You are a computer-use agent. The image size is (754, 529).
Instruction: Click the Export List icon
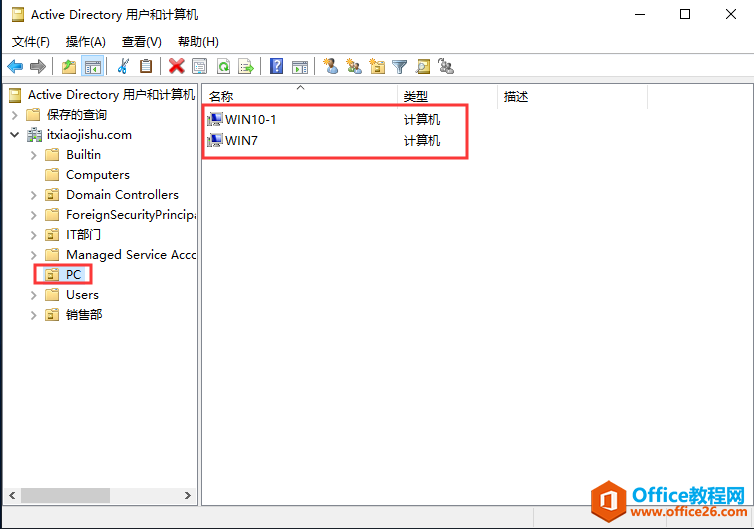(246, 66)
